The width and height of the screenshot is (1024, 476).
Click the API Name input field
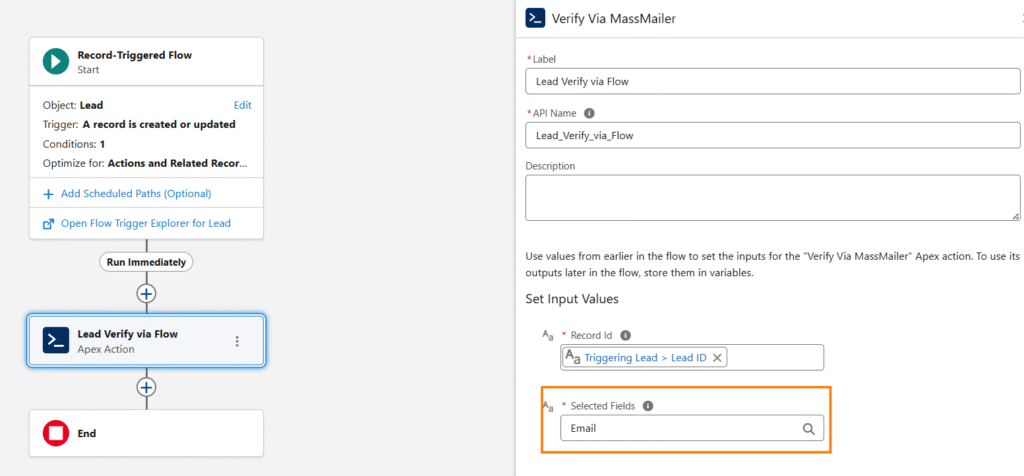772,134
